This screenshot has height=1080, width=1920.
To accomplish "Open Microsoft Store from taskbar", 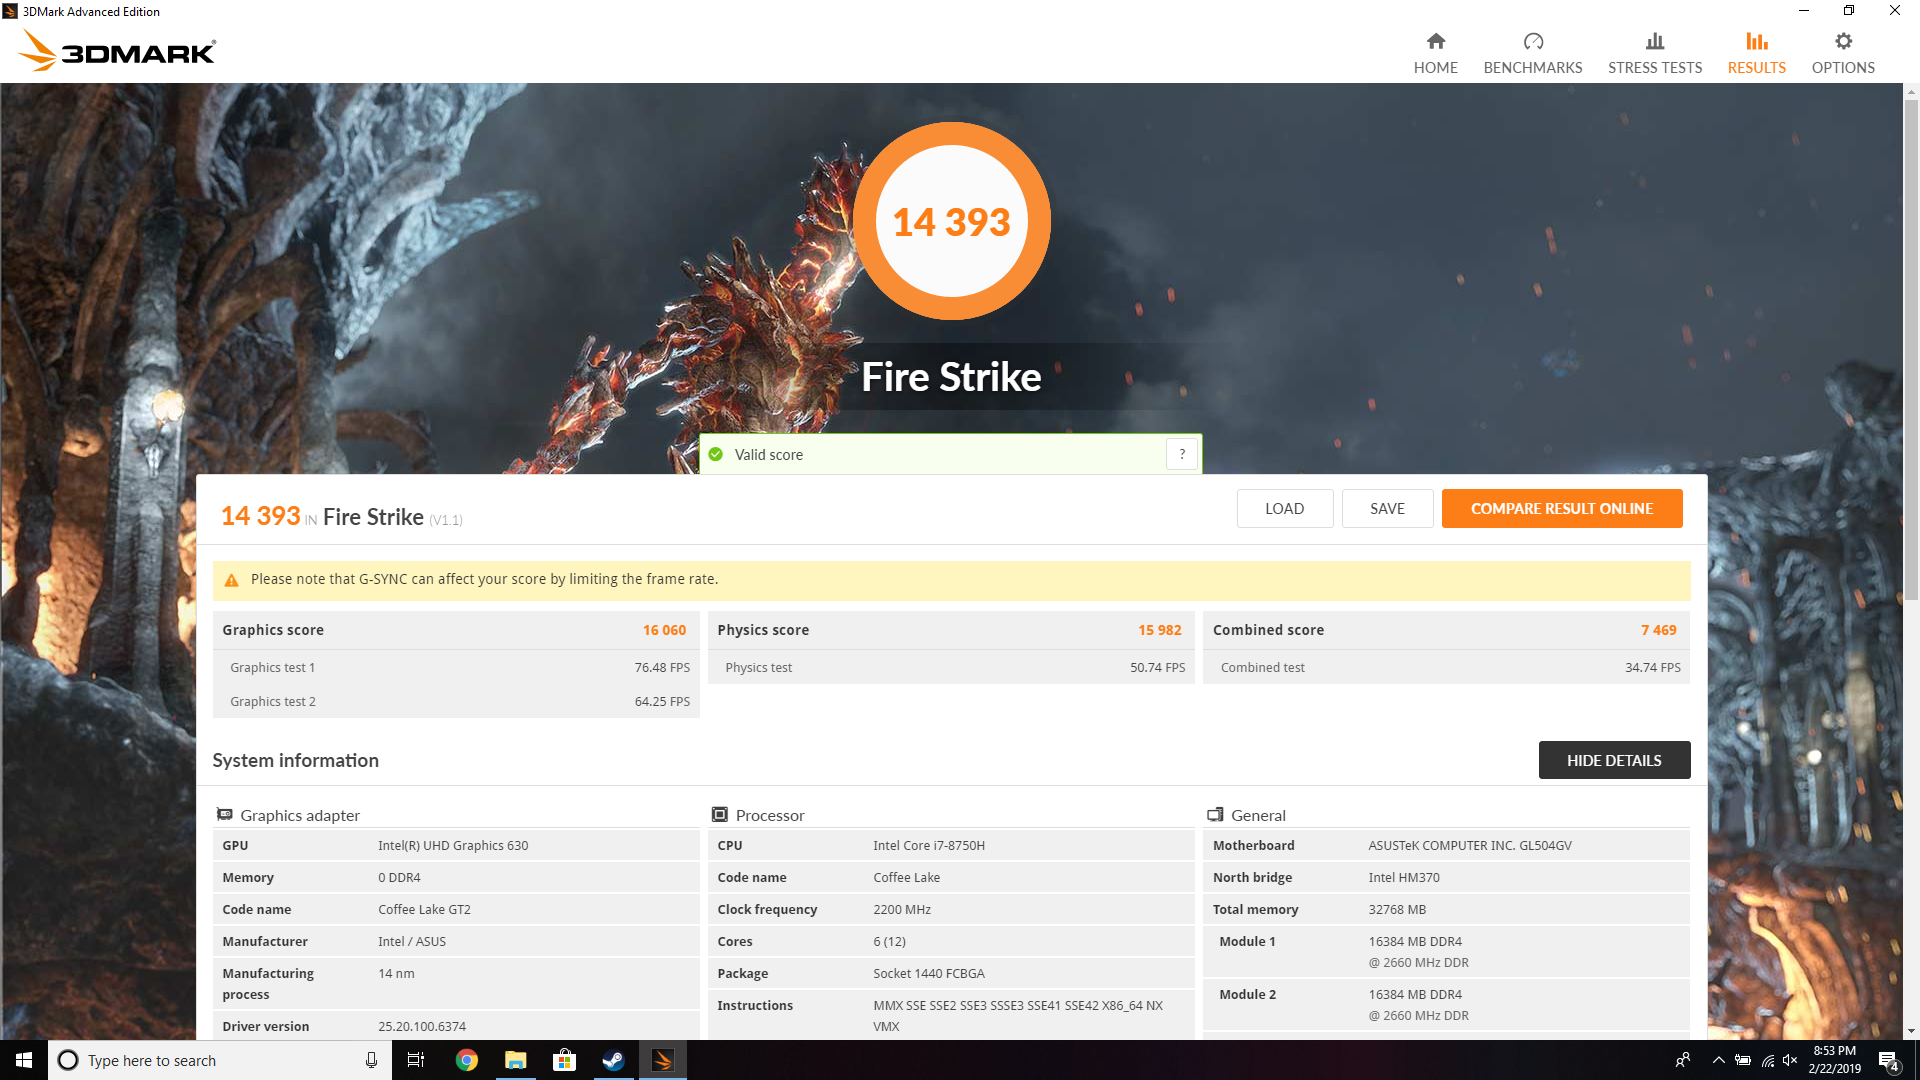I will (x=564, y=1060).
